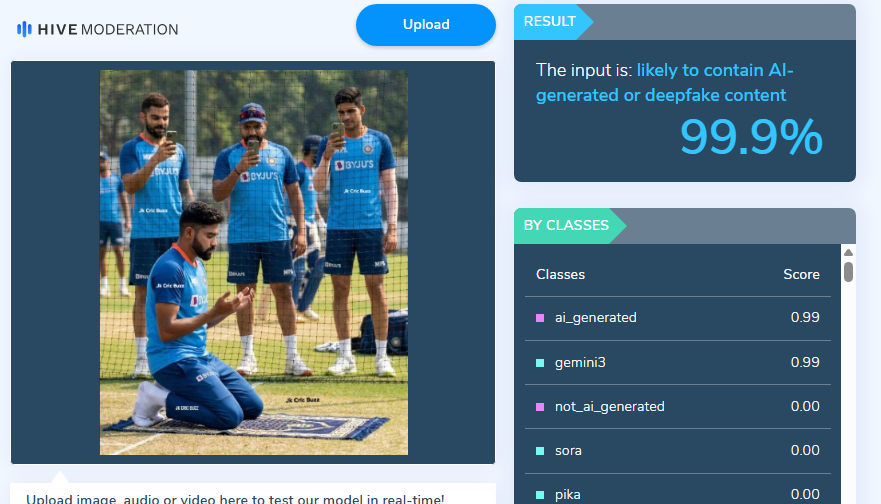The width and height of the screenshot is (881, 504).
Task: Click the Upload button
Action: click(x=426, y=25)
